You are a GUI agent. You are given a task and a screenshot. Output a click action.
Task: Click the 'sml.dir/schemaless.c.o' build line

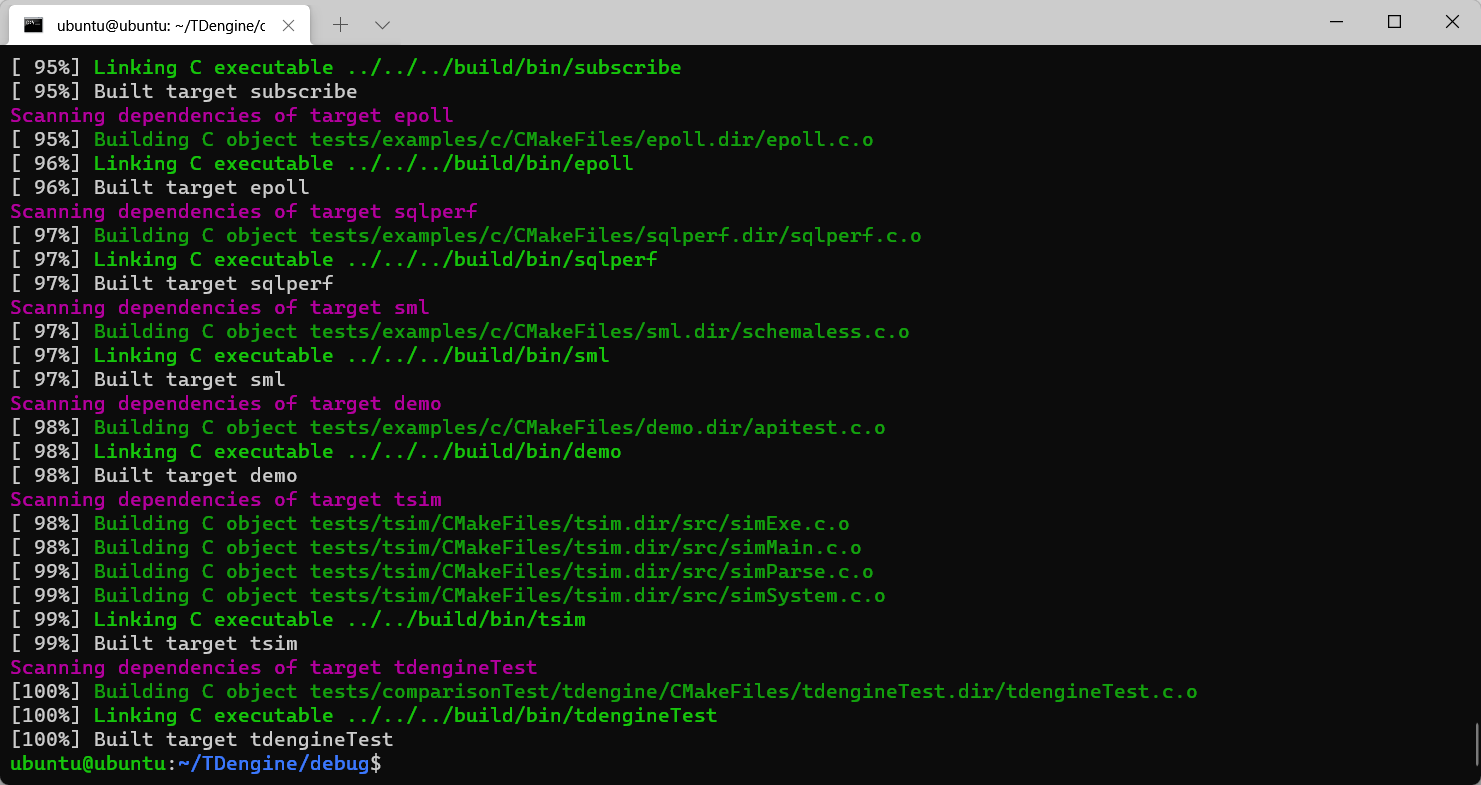point(460,332)
